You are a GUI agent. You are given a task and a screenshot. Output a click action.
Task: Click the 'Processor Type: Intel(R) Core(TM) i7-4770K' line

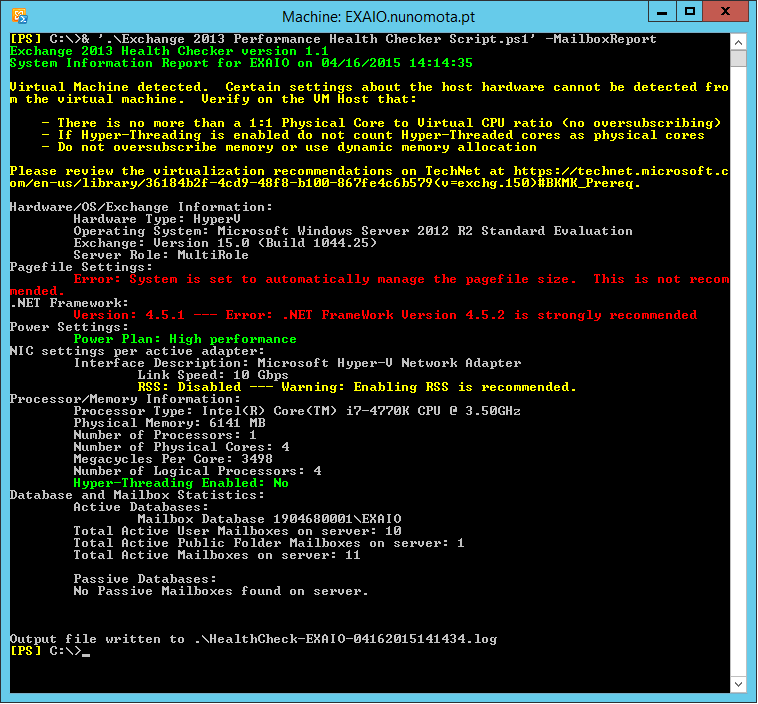[297, 411]
